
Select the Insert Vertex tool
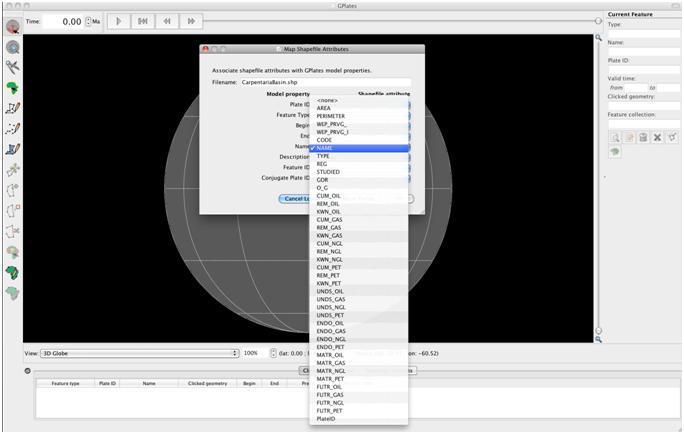13,190
